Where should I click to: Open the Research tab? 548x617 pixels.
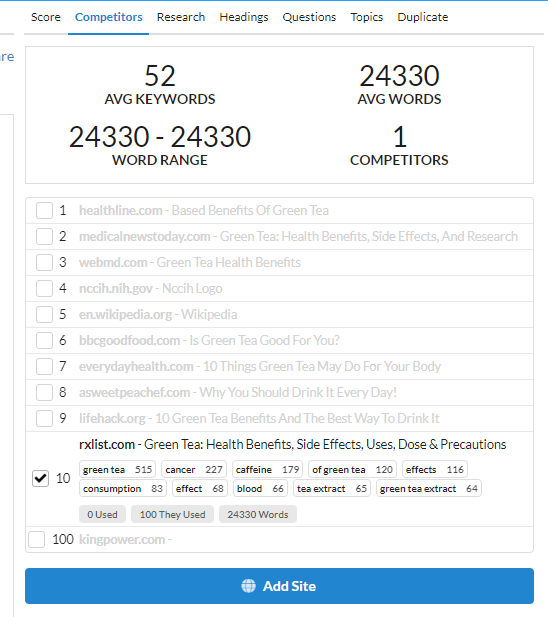[x=181, y=17]
